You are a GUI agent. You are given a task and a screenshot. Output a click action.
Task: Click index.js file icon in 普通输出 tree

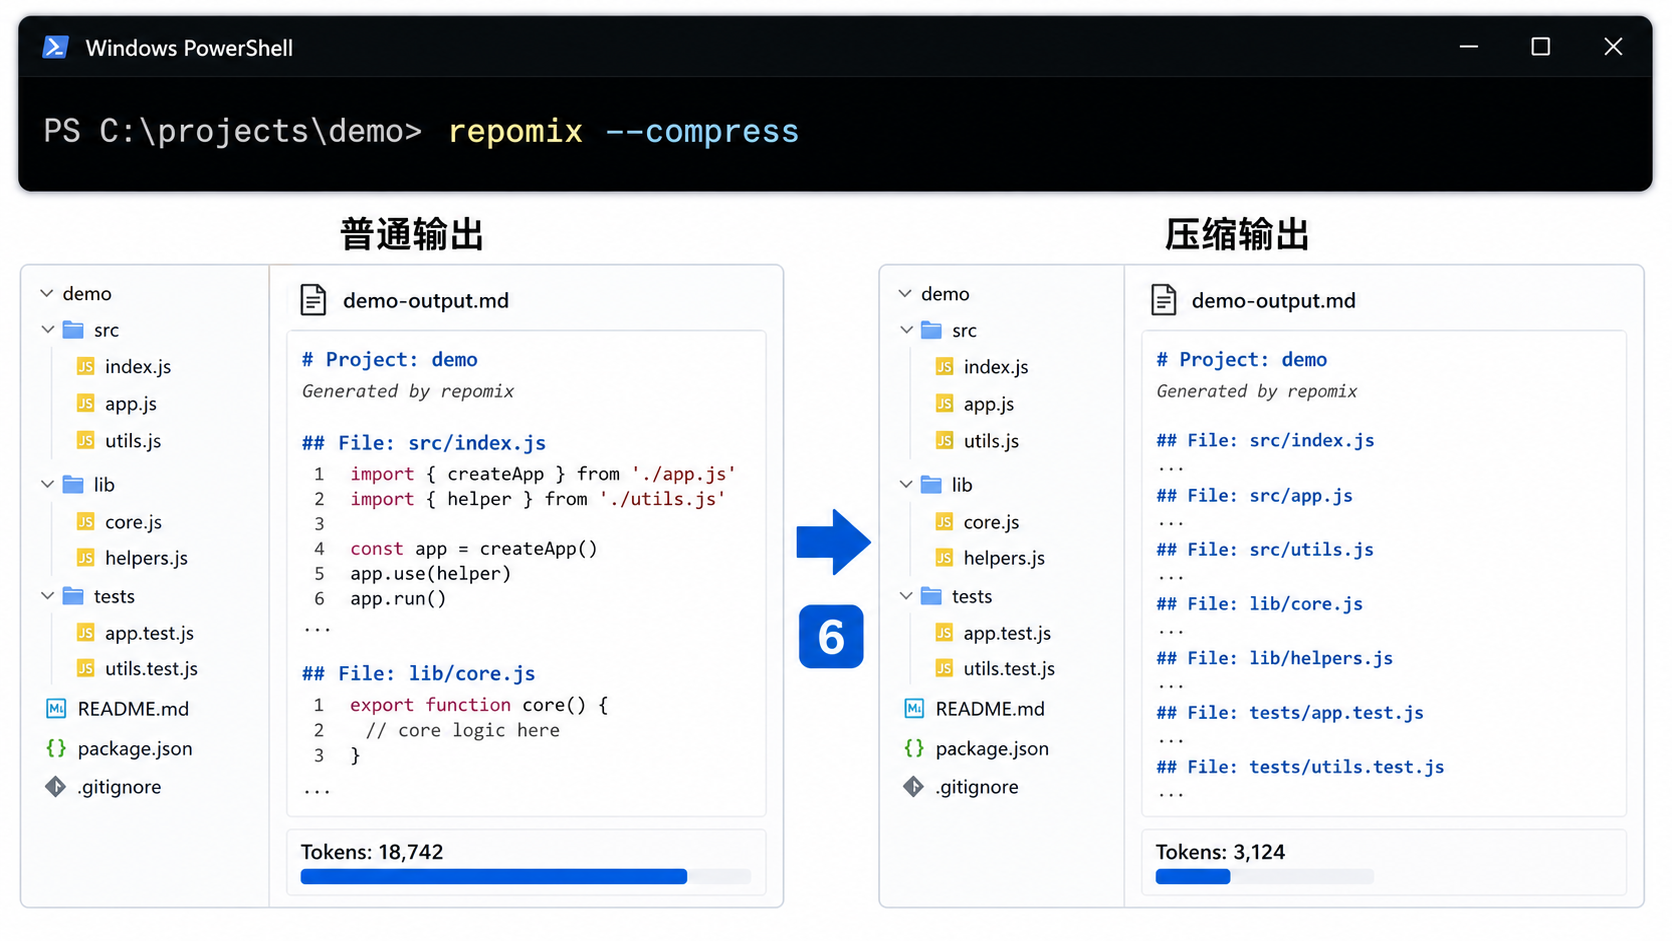click(86, 367)
